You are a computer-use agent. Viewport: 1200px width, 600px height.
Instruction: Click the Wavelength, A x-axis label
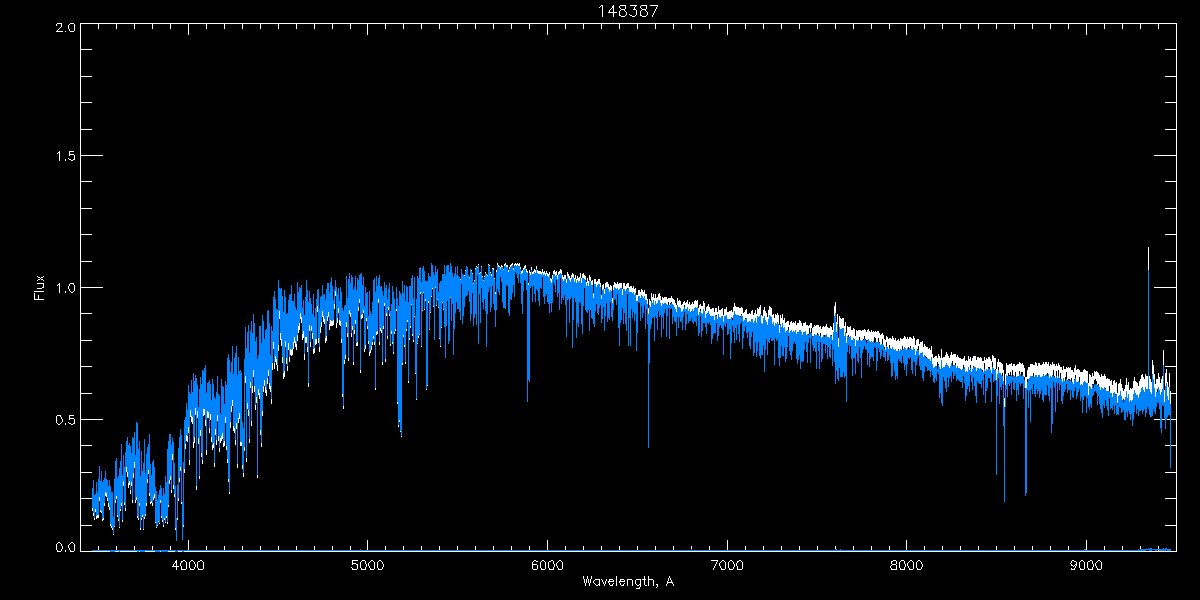click(x=627, y=581)
